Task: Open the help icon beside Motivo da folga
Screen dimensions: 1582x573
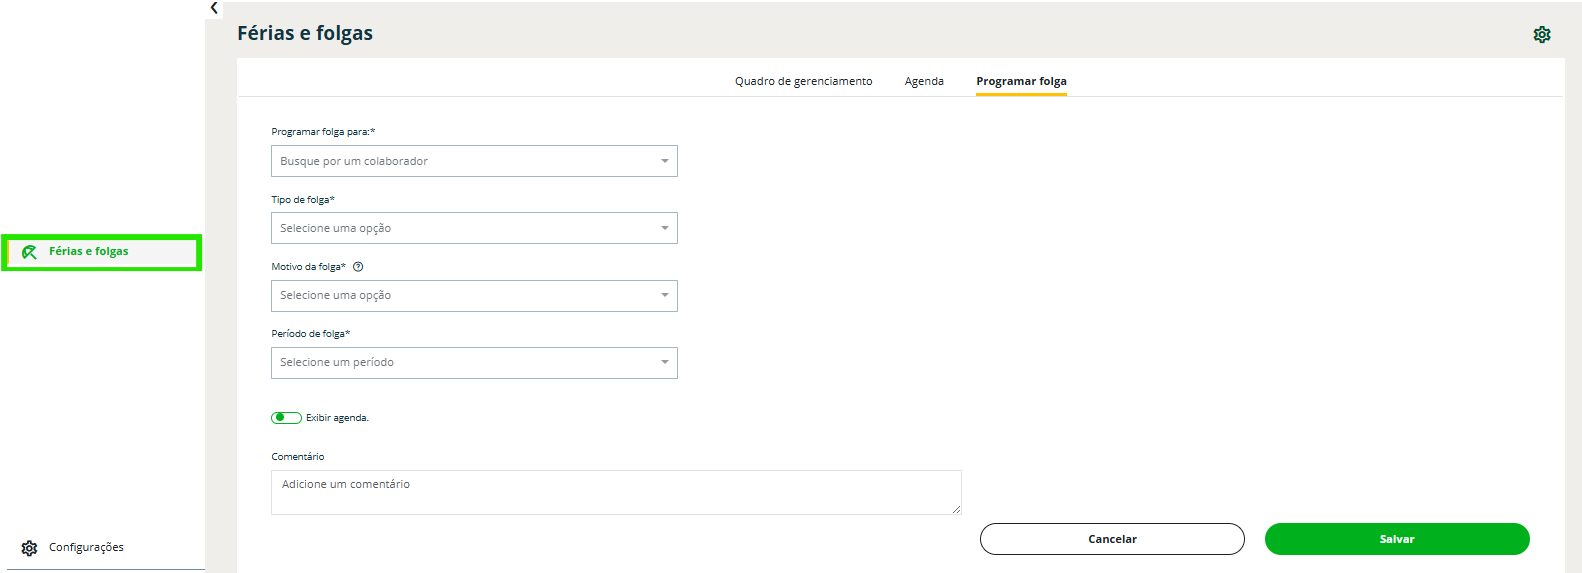Action: (x=358, y=267)
